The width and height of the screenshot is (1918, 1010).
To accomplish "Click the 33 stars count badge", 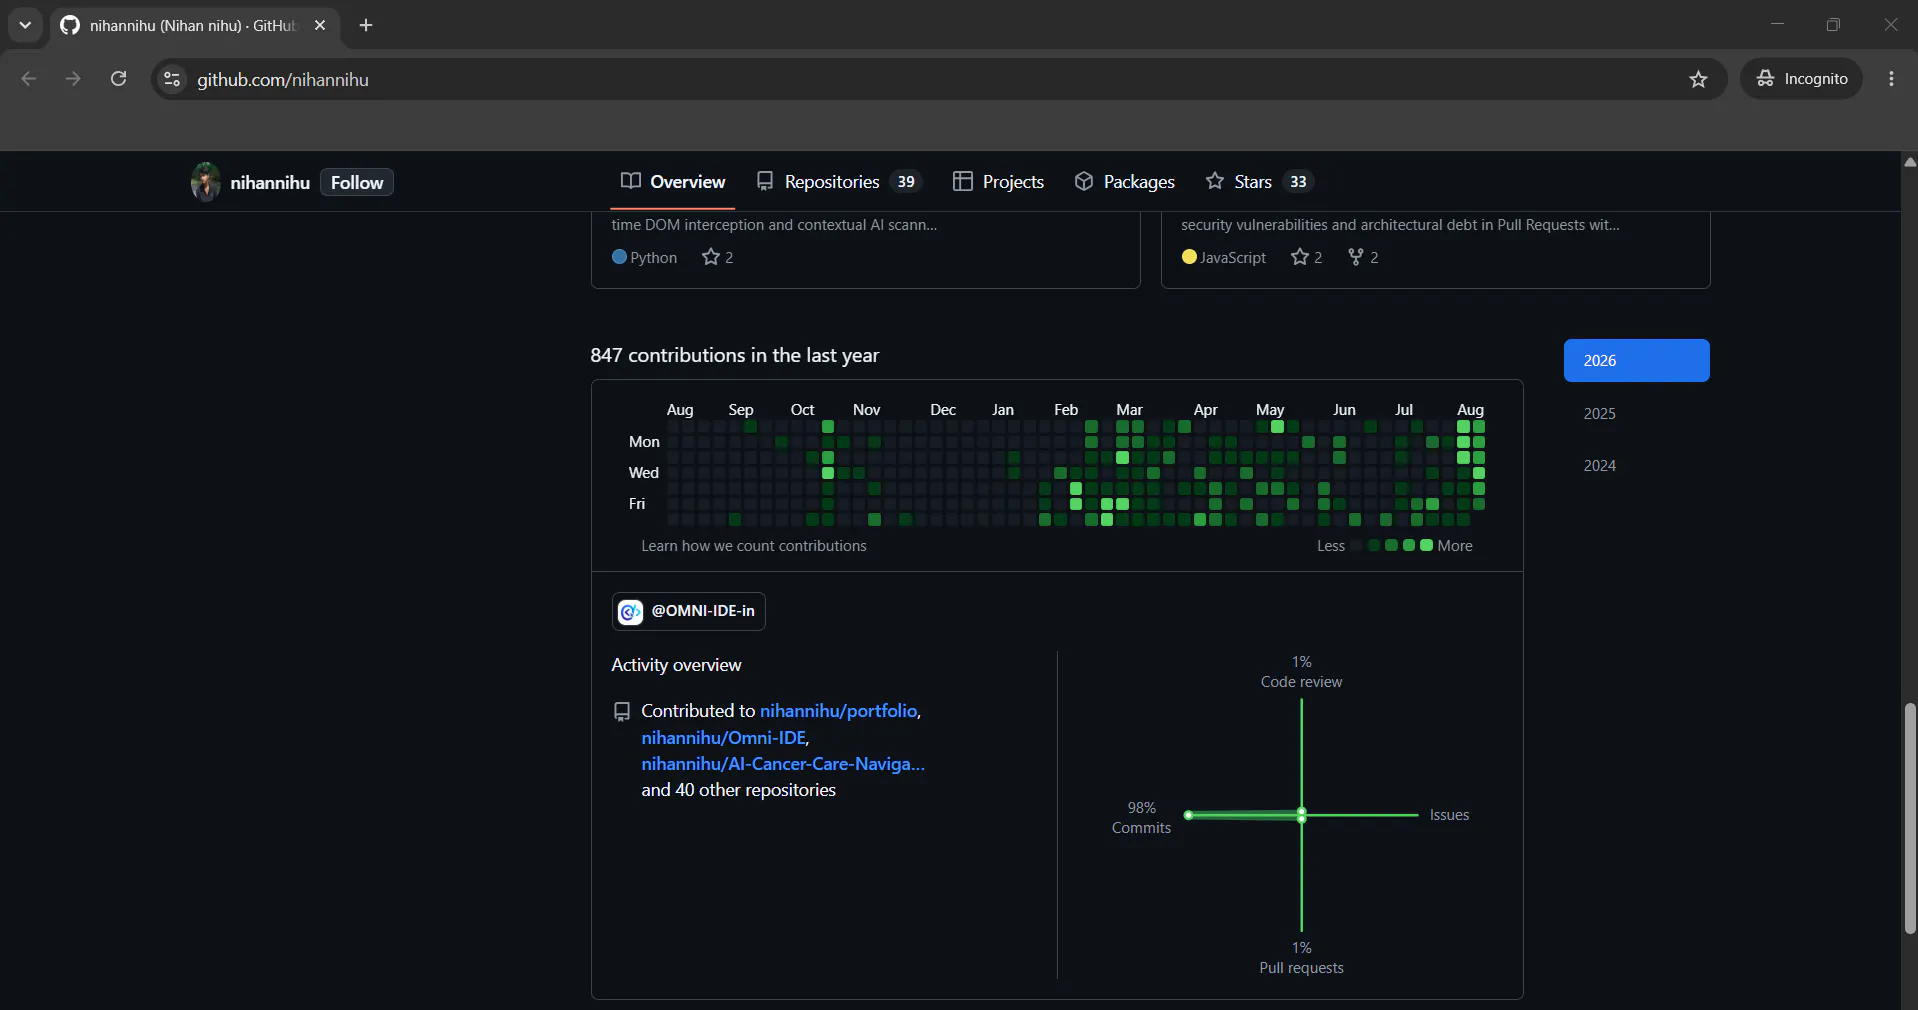I will 1298,182.
